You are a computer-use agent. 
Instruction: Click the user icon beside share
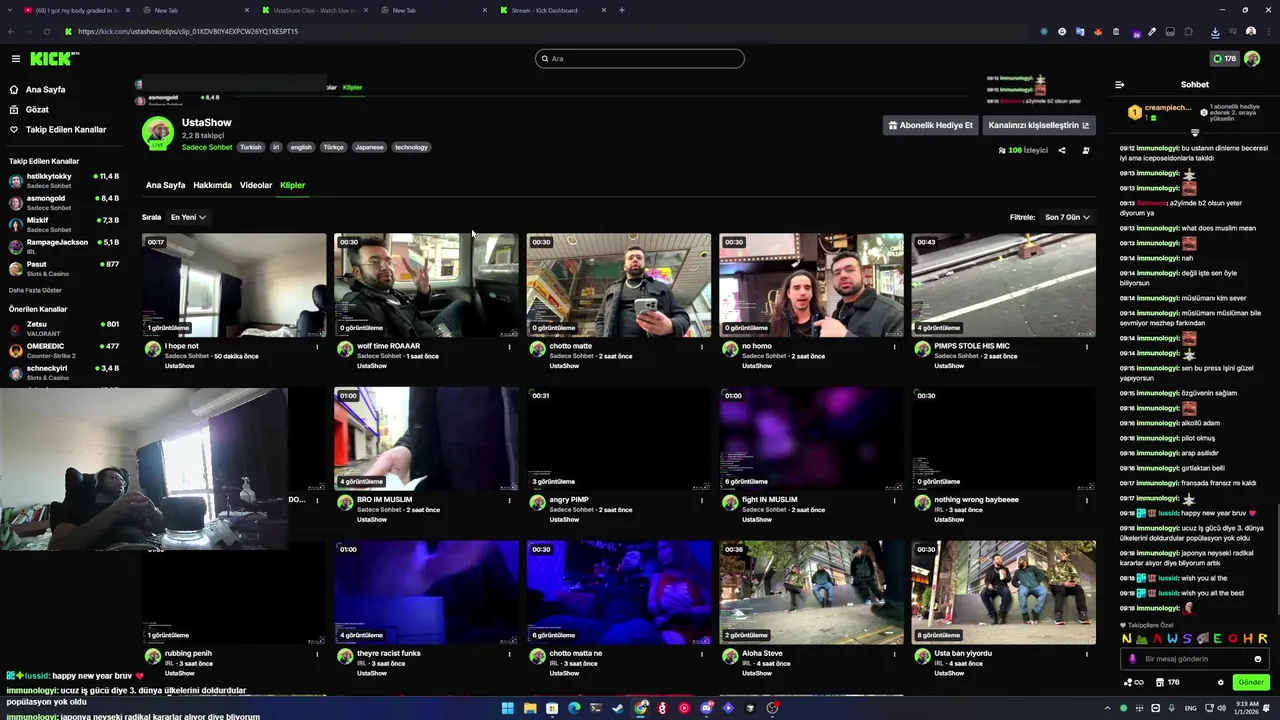(1086, 151)
